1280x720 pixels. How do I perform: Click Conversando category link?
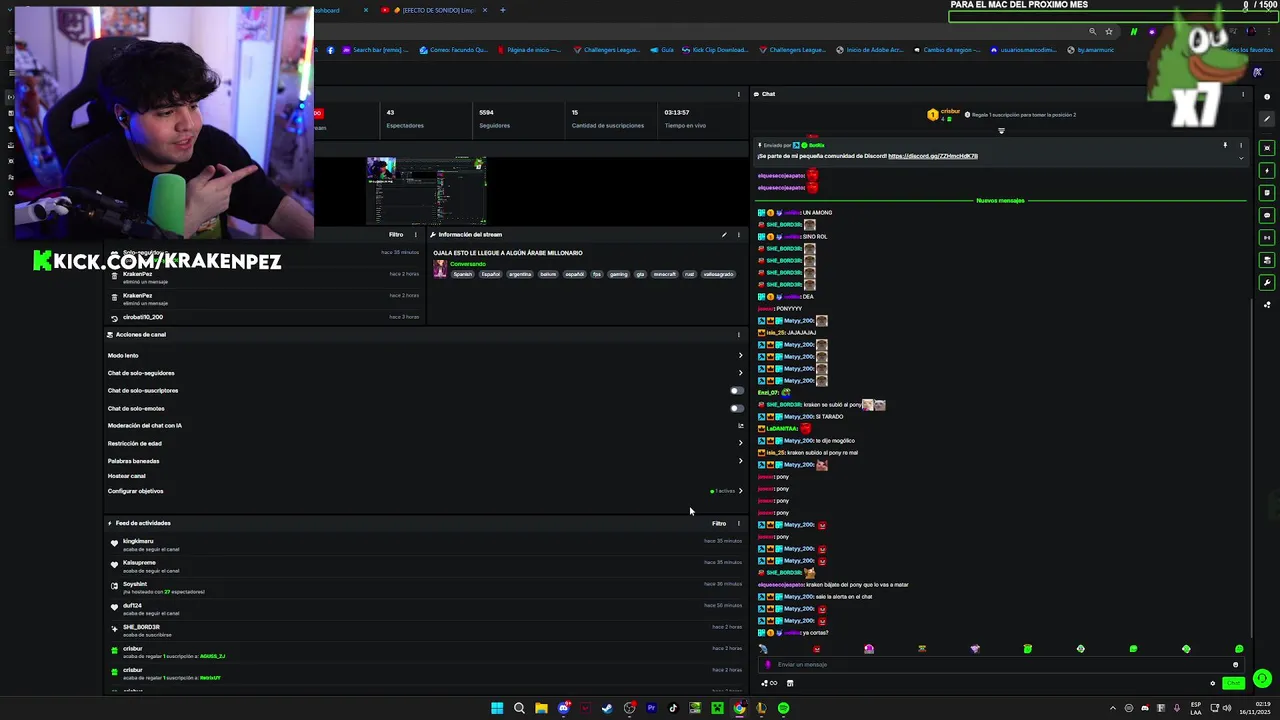(468, 264)
